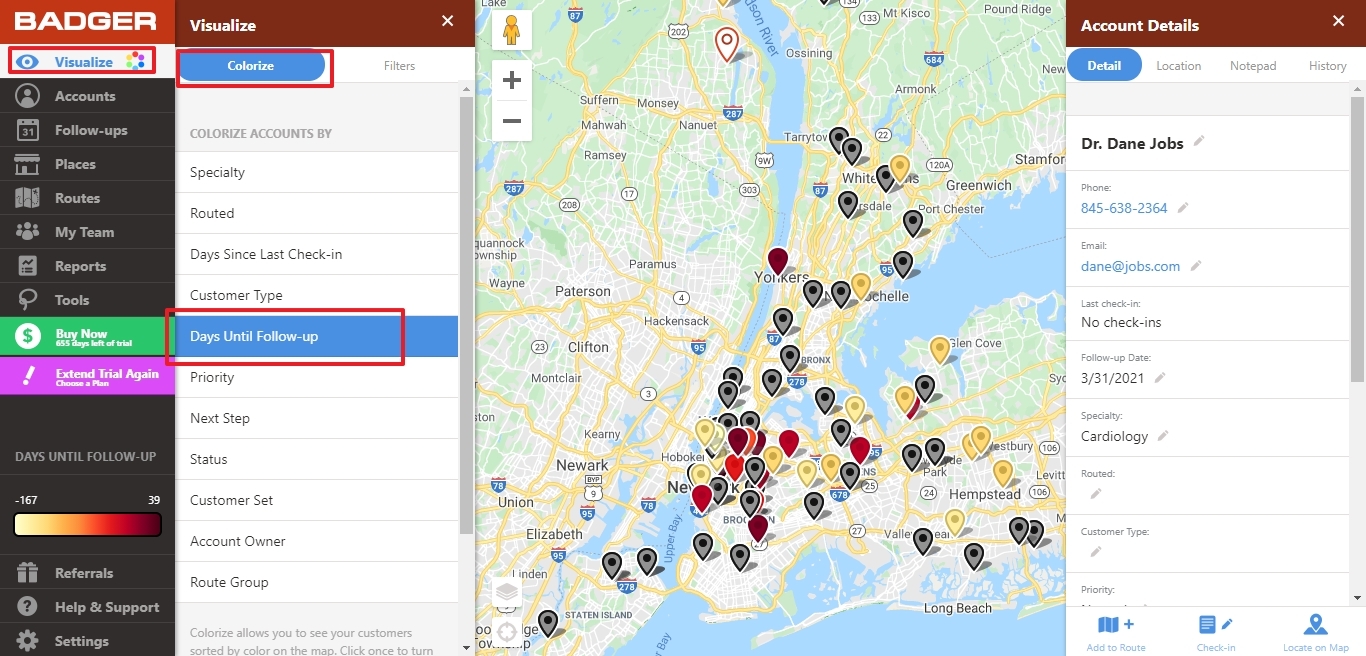
Task: Check in to Dr. Dane Jobs
Action: pyautogui.click(x=1215, y=633)
